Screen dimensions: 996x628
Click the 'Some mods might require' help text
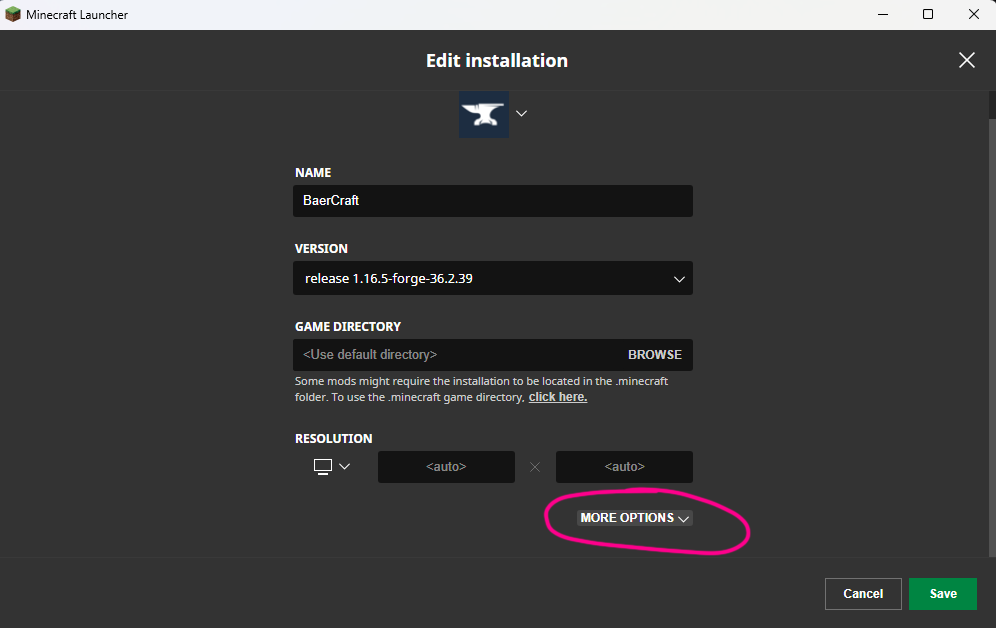[x=481, y=389]
